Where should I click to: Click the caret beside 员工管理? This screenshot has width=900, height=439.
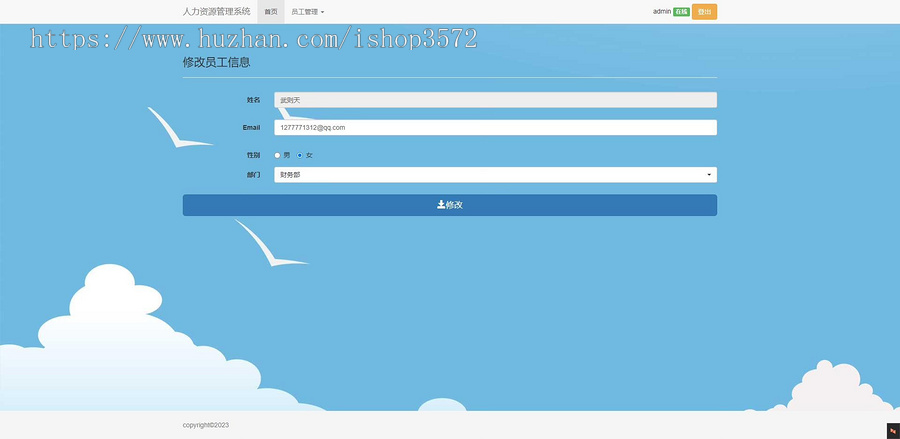pyautogui.click(x=323, y=12)
